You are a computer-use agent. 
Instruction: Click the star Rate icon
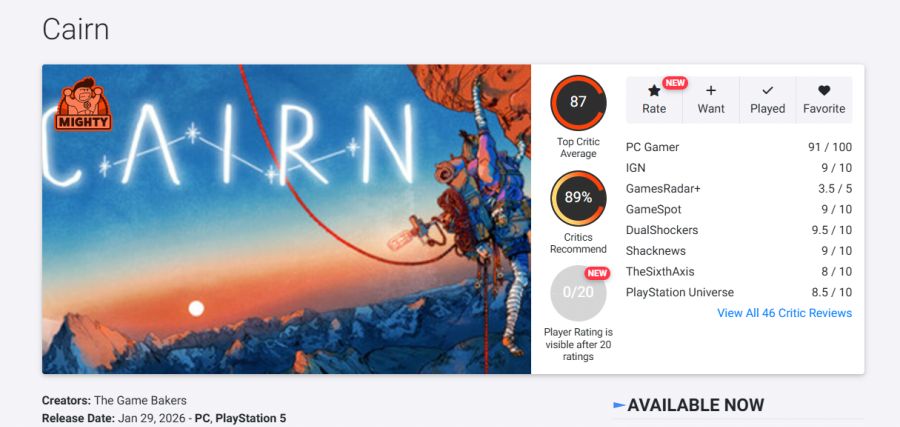(x=654, y=91)
